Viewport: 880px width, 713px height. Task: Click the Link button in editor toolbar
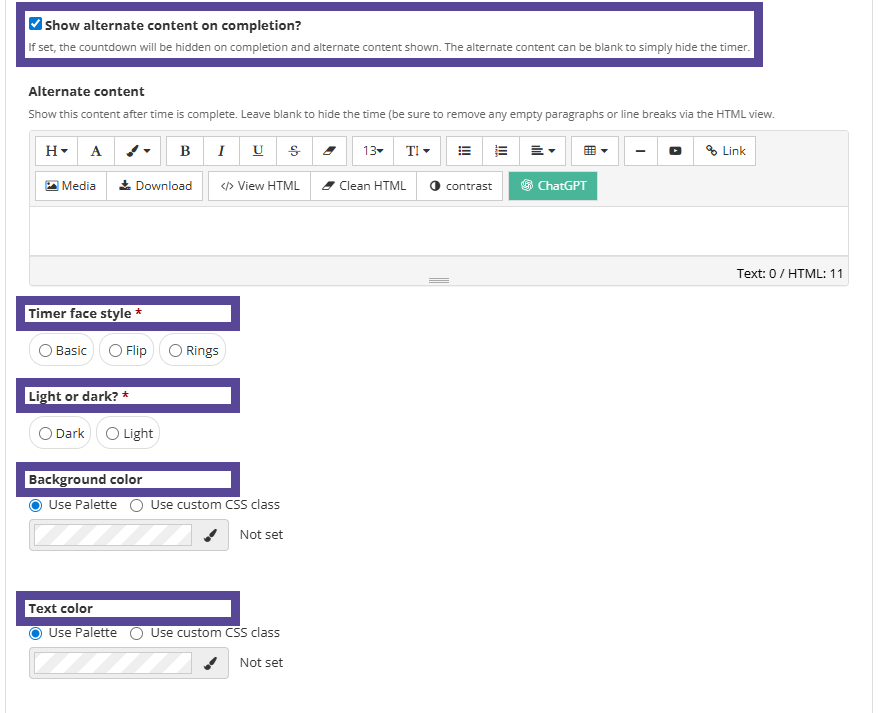tap(725, 151)
